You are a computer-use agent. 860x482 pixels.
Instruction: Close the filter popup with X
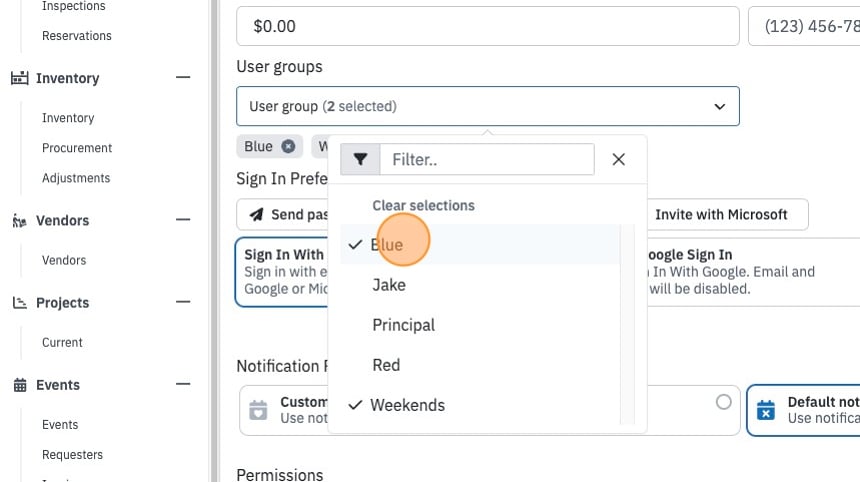coord(619,160)
